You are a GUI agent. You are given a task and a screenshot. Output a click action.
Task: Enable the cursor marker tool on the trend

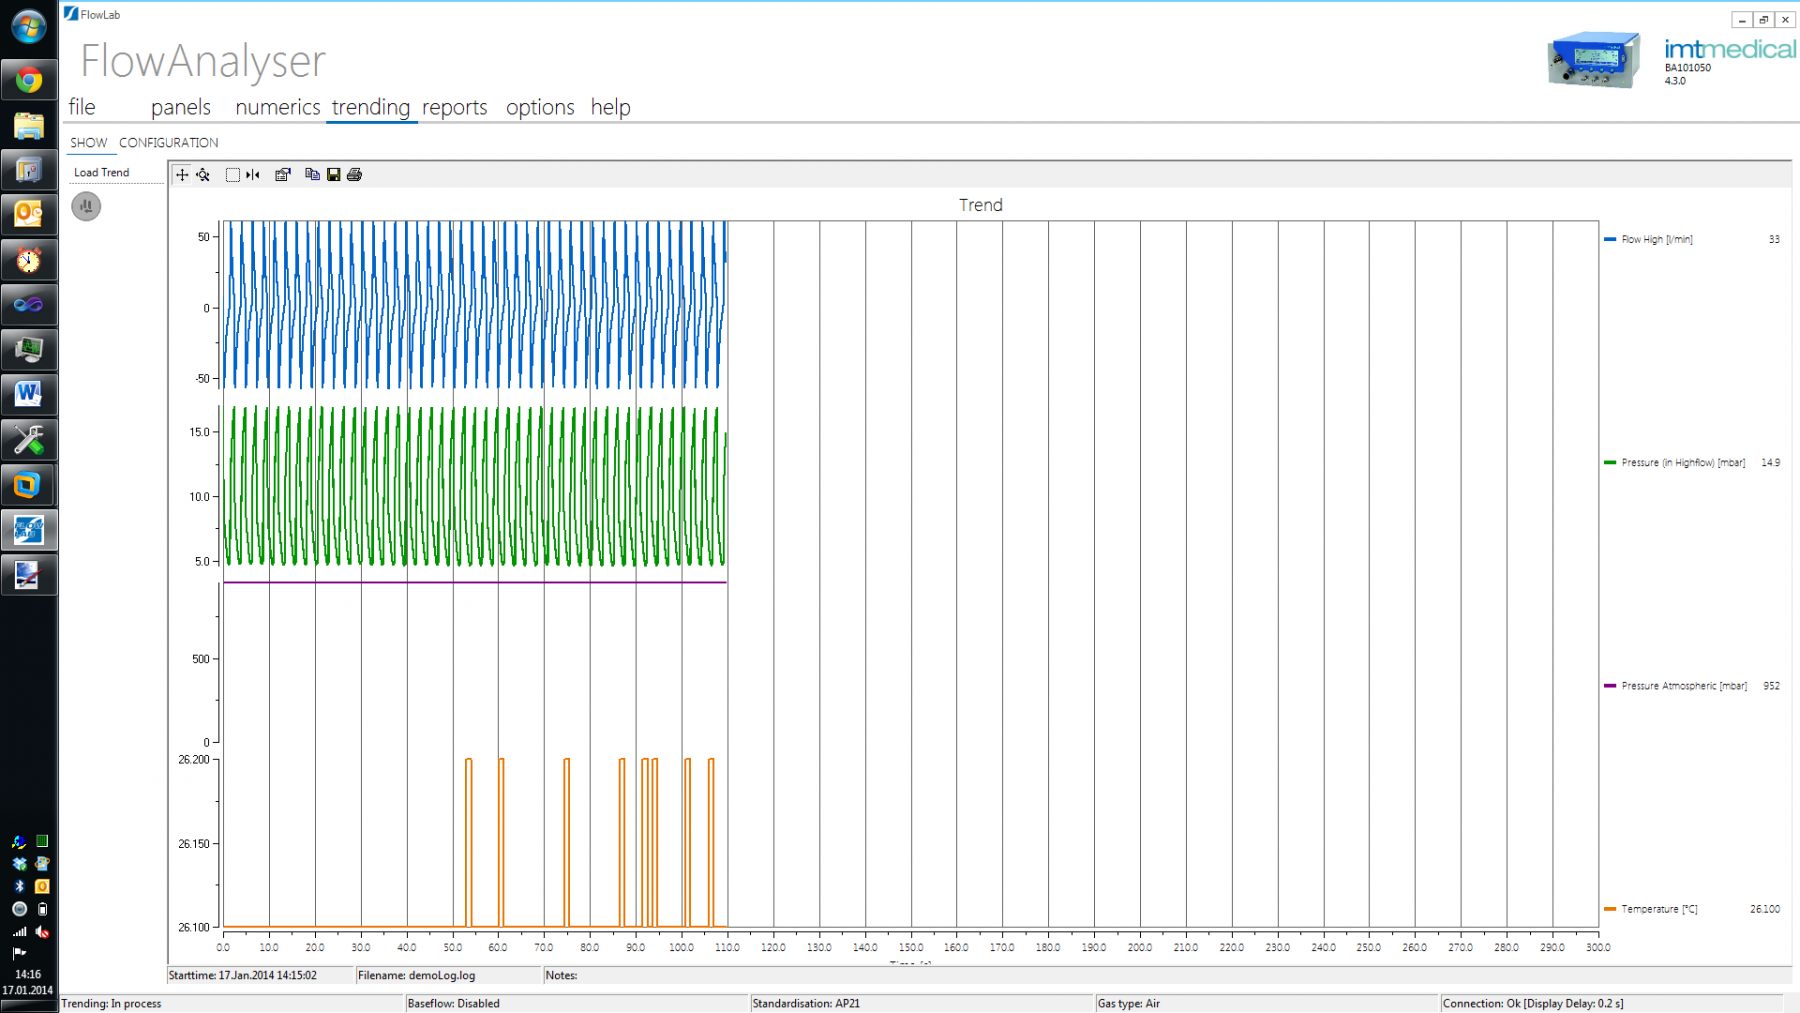pos(253,175)
